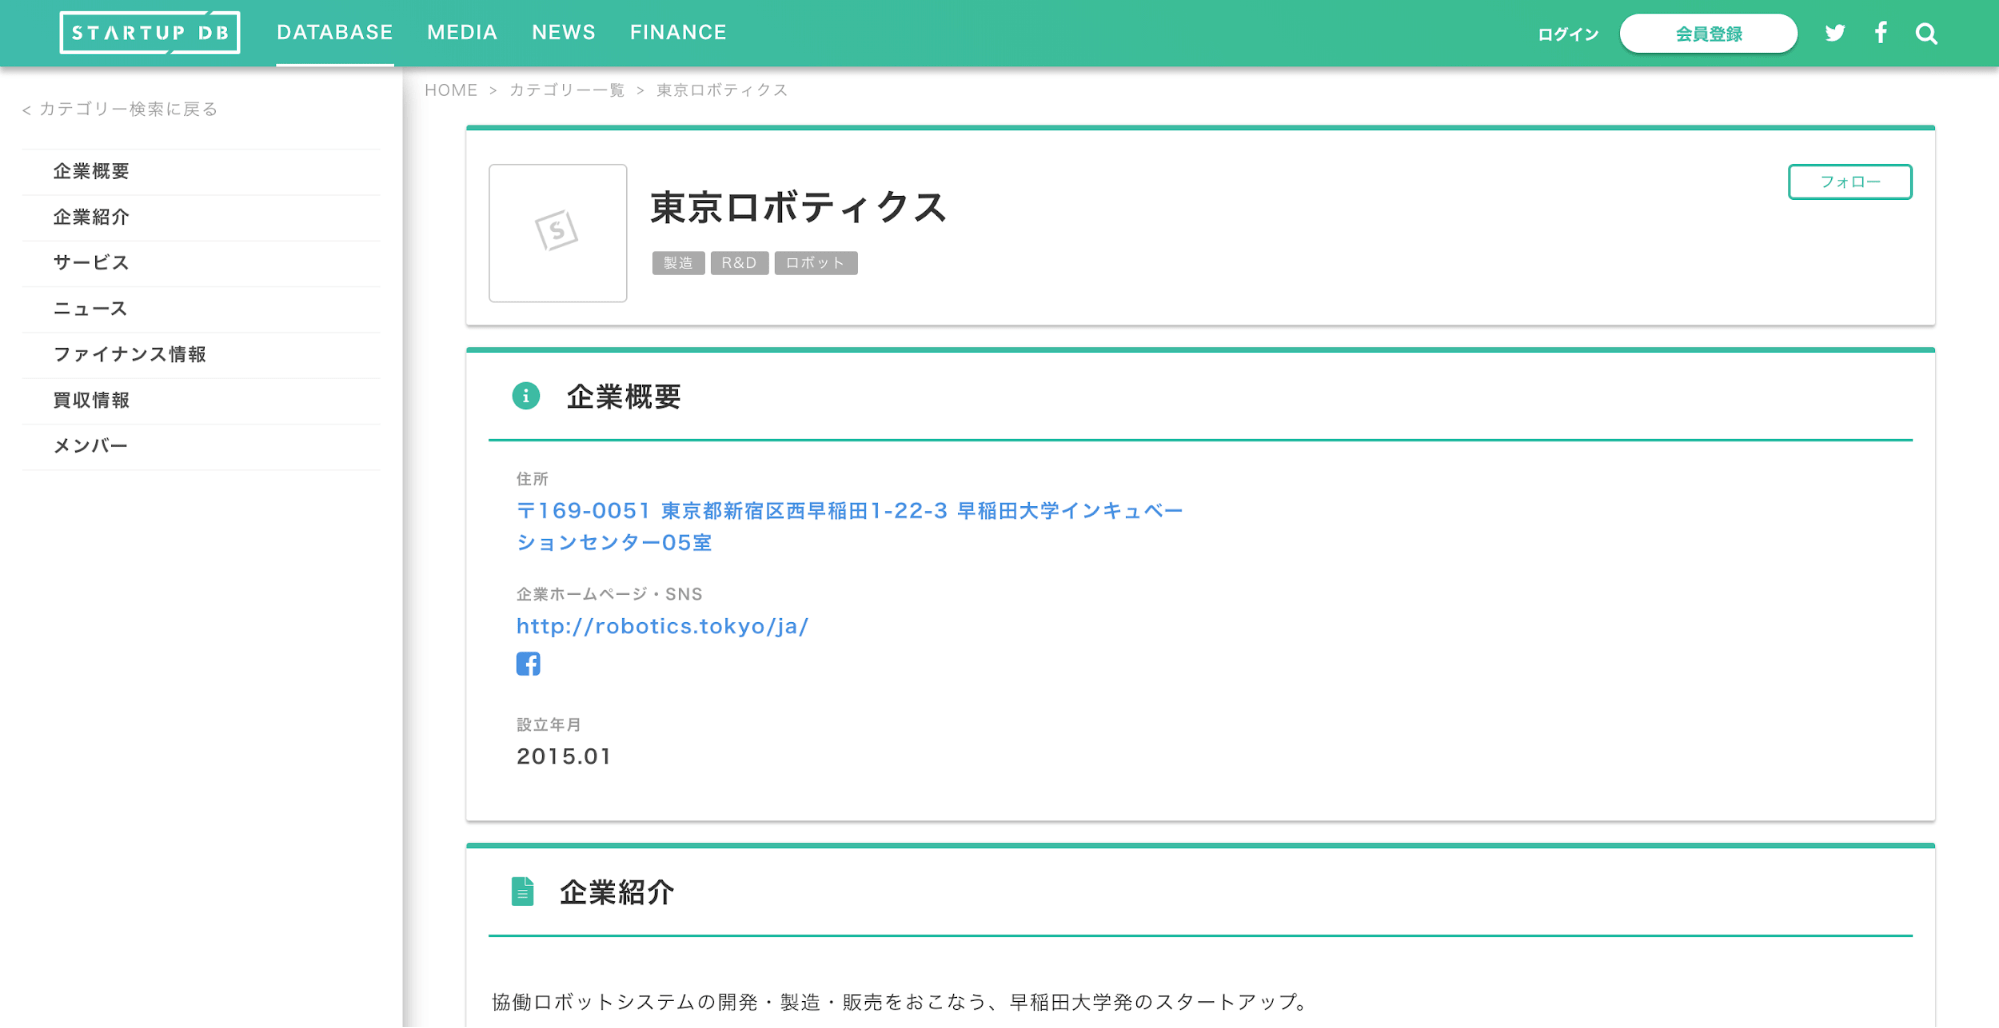Screen dimensions: 1999x1028
Task: Select サービス in sidebar
Action: (x=201, y=264)
